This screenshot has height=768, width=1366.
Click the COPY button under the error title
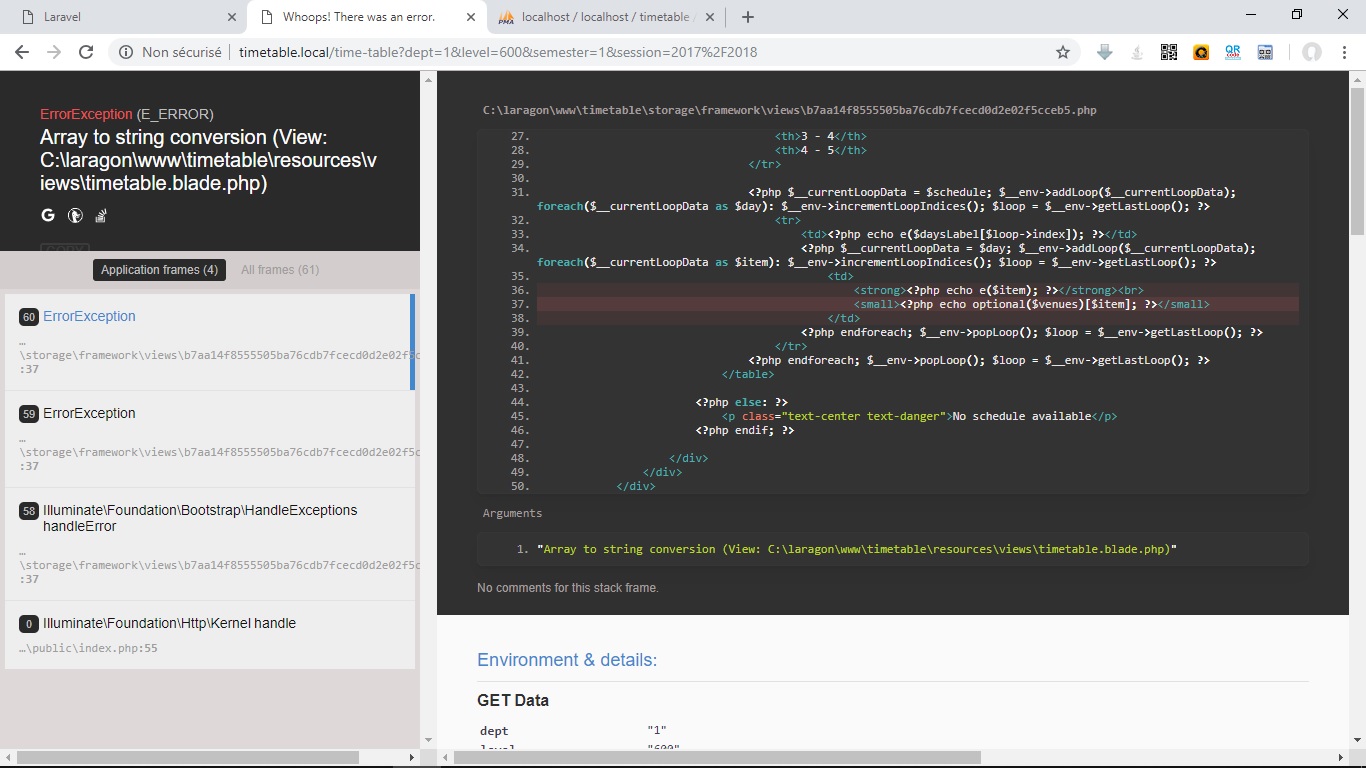pyautogui.click(x=64, y=249)
